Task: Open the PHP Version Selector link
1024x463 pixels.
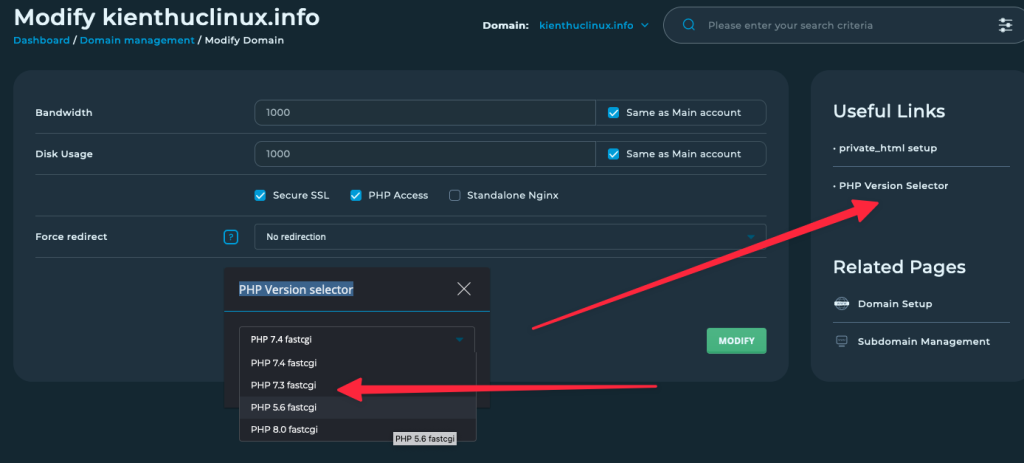Action: 893,185
